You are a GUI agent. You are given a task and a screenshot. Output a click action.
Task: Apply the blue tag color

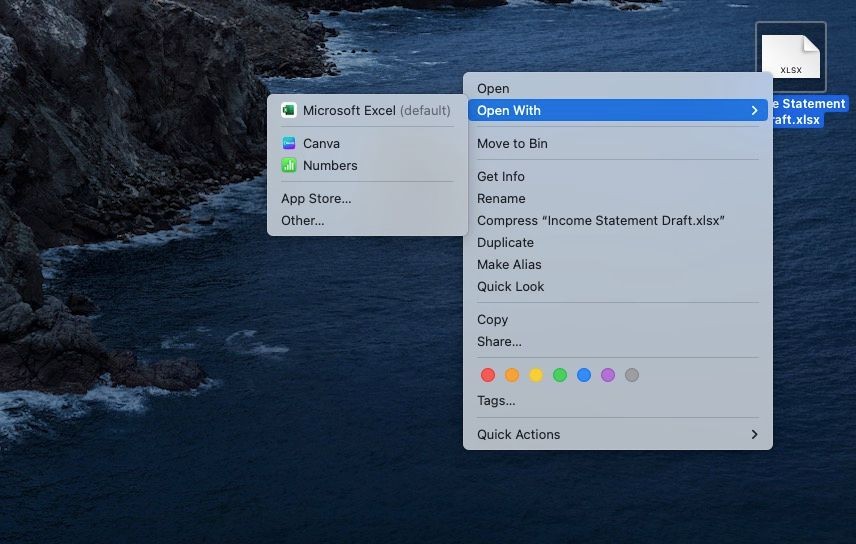click(x=584, y=375)
